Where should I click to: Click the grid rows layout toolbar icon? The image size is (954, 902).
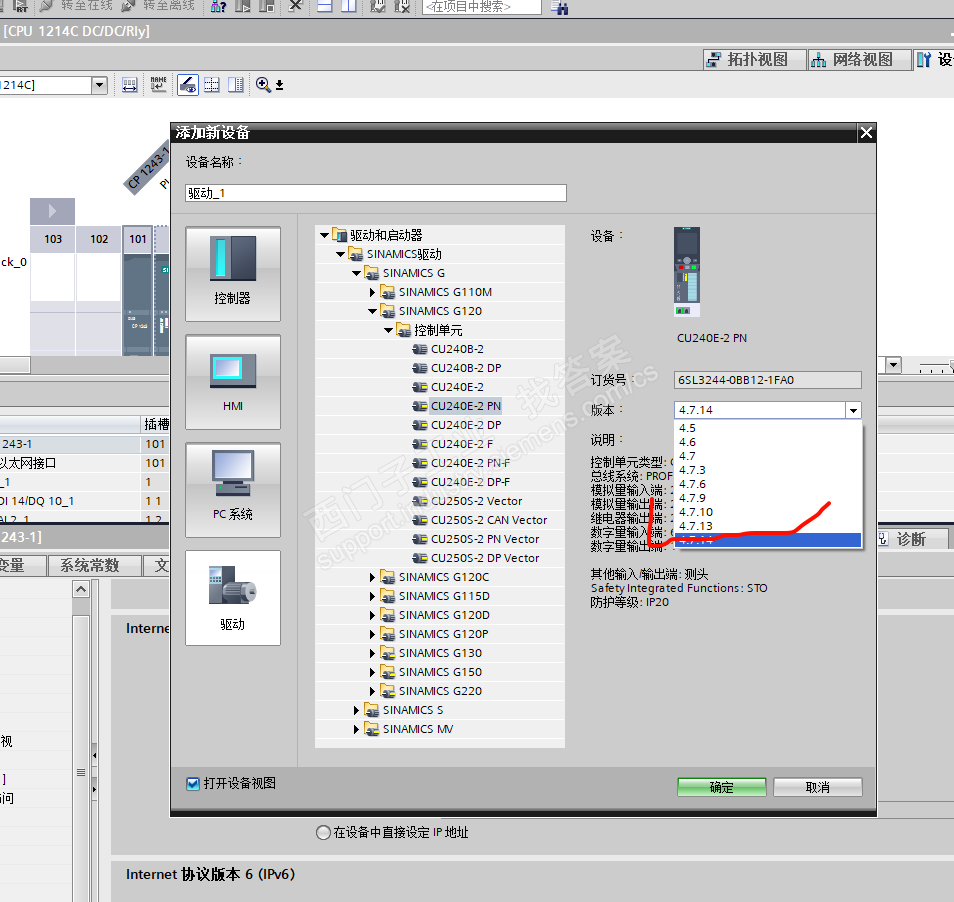click(x=212, y=85)
